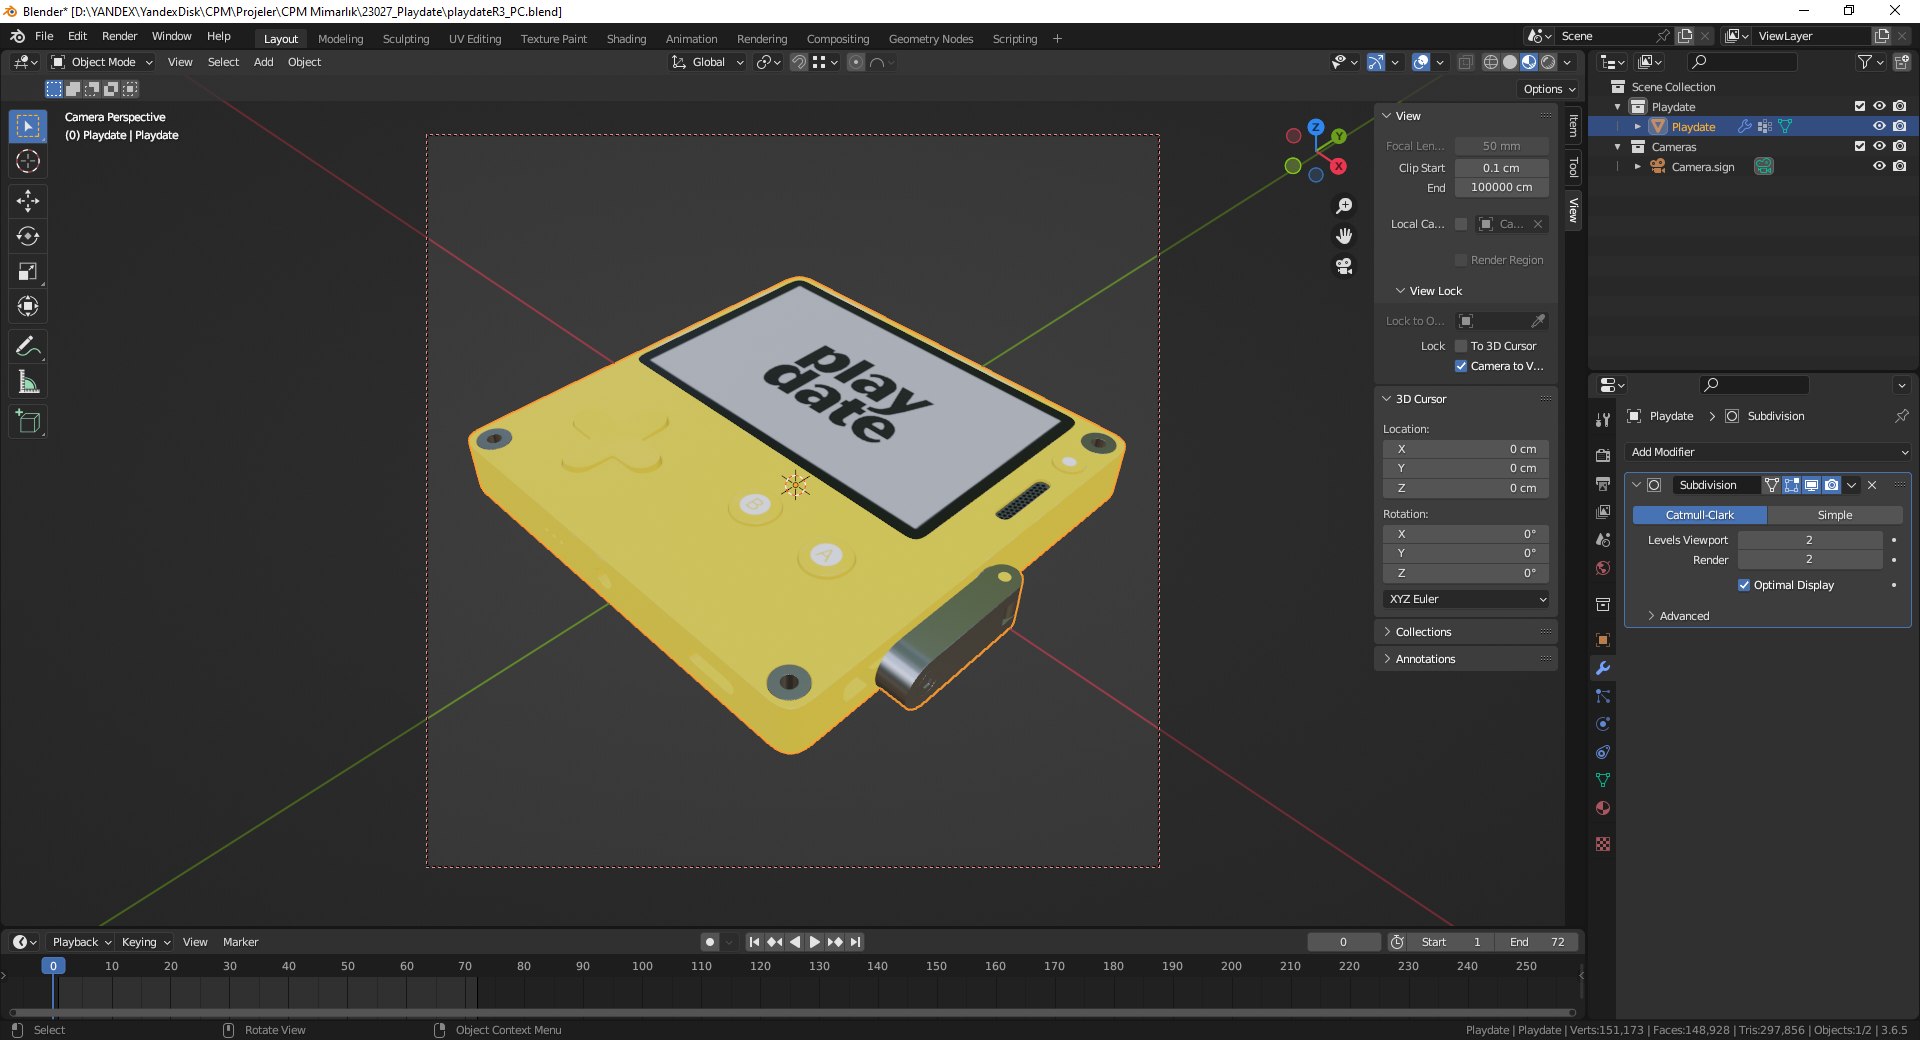Switch to rendered viewport shading
The width and height of the screenshot is (1920, 1040).
[x=1548, y=62]
